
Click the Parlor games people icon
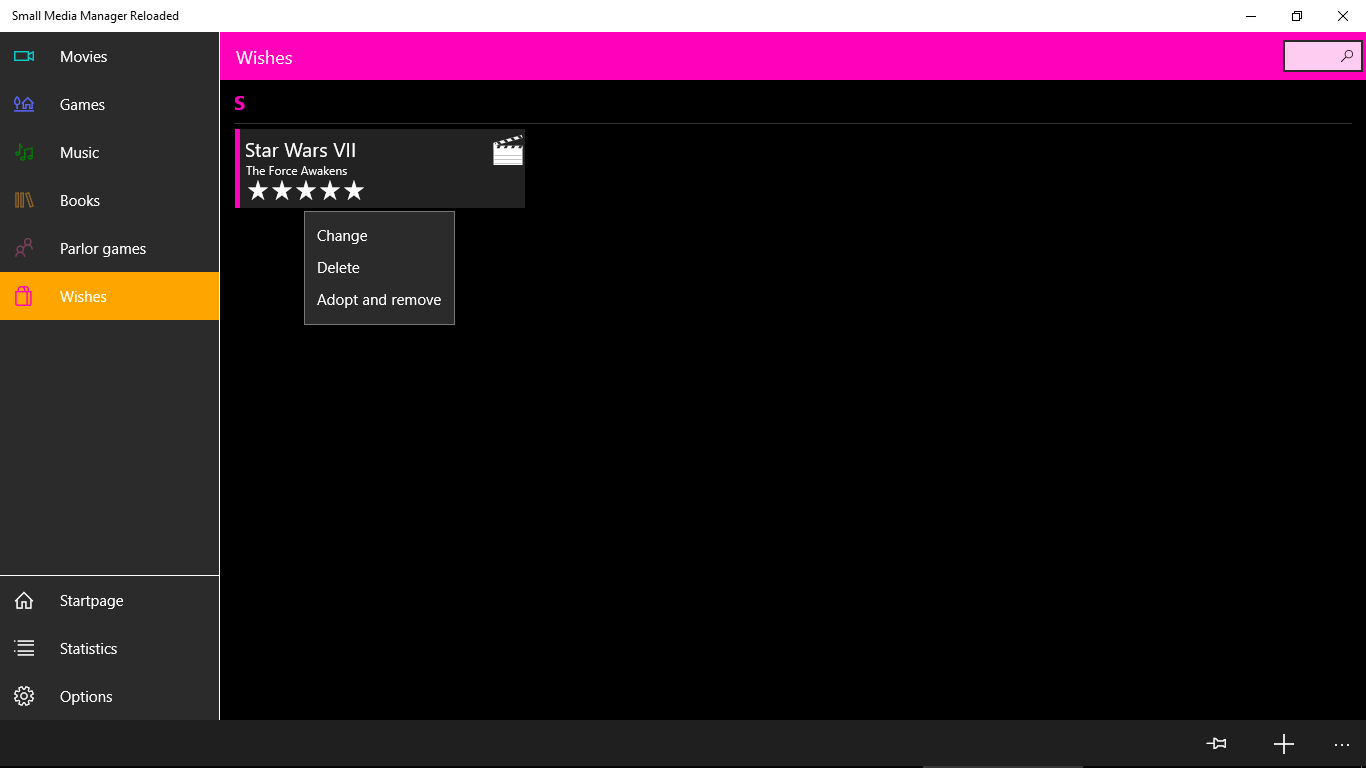click(x=24, y=248)
